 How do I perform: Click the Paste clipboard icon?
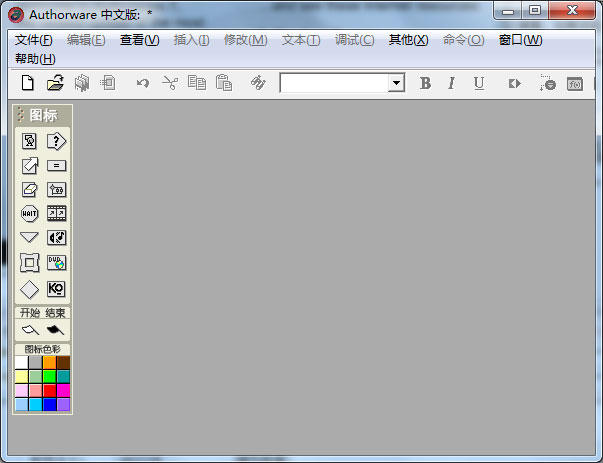point(224,83)
